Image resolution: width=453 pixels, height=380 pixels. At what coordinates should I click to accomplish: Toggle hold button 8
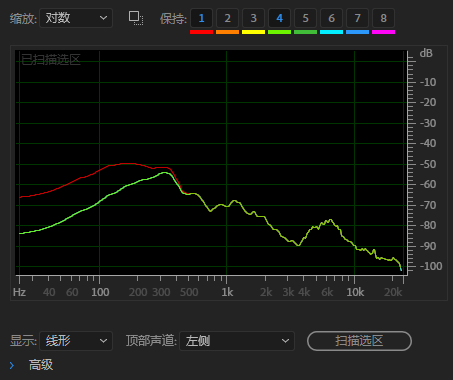383,18
